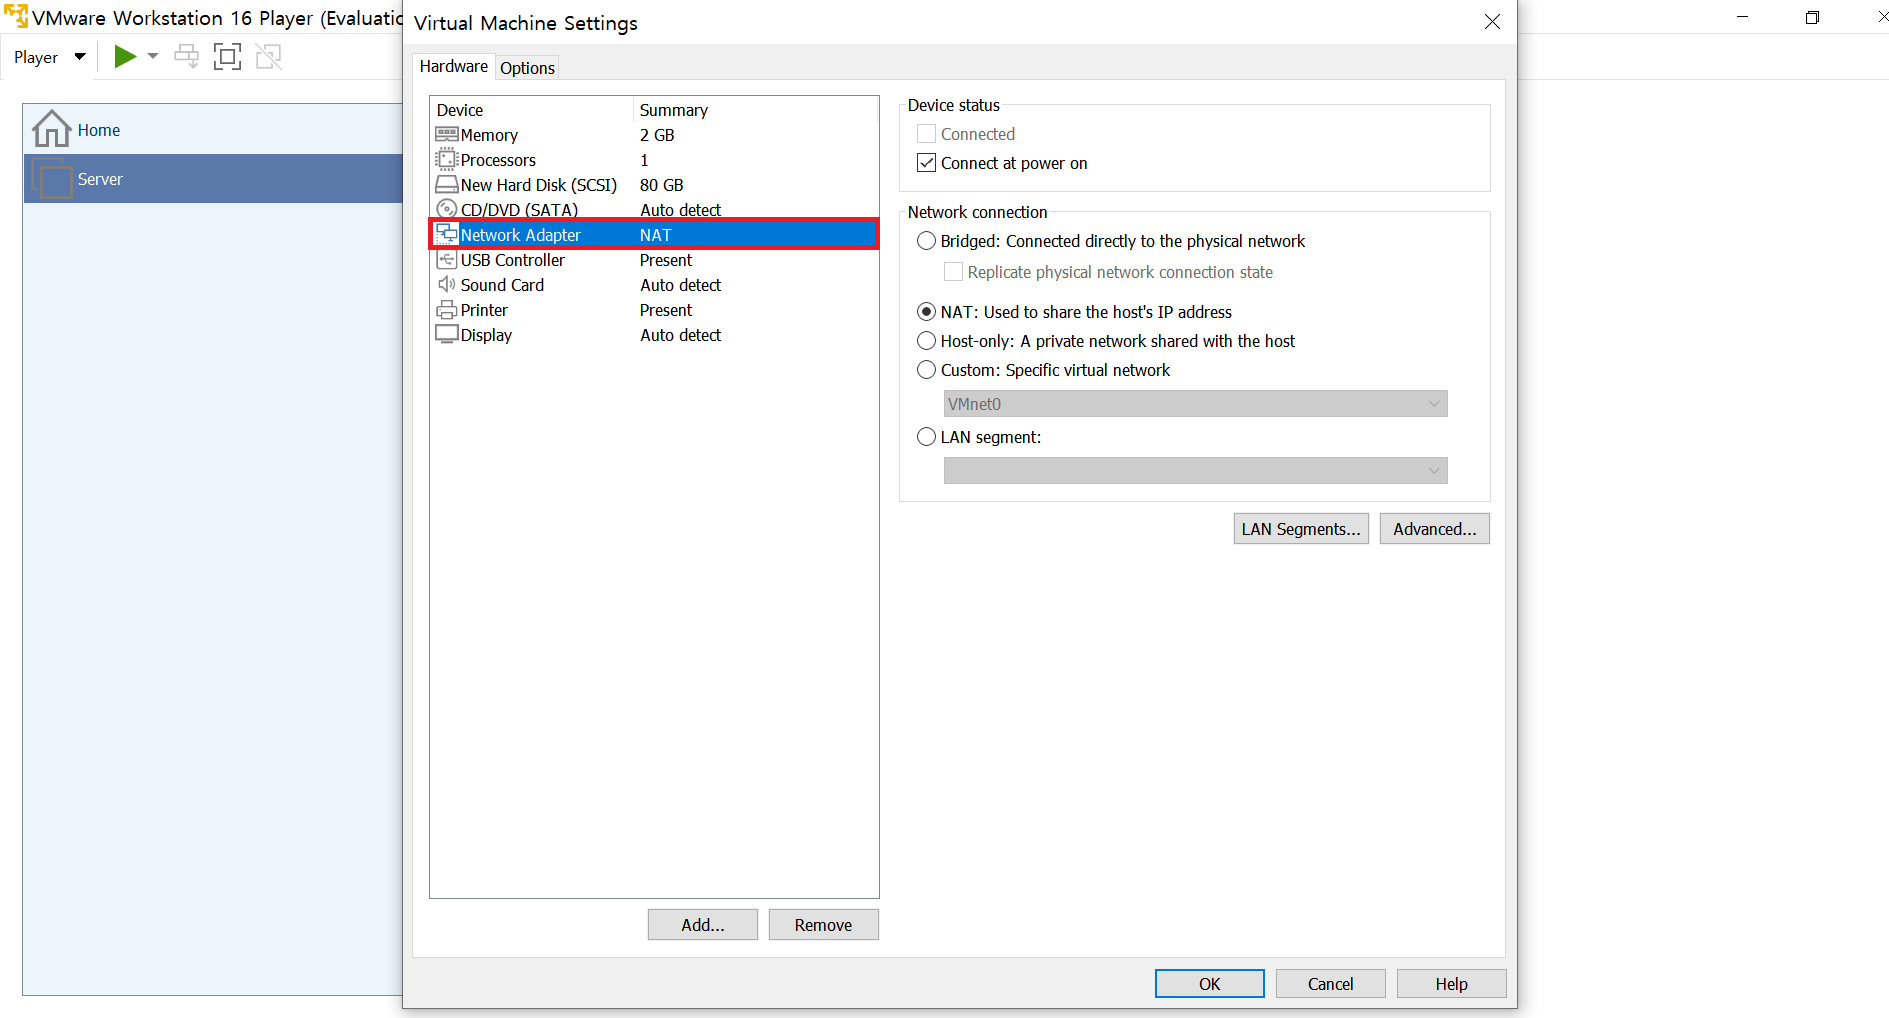The height and width of the screenshot is (1018, 1889).
Task: Open the LAN segment dropdown list
Action: coord(1195,471)
